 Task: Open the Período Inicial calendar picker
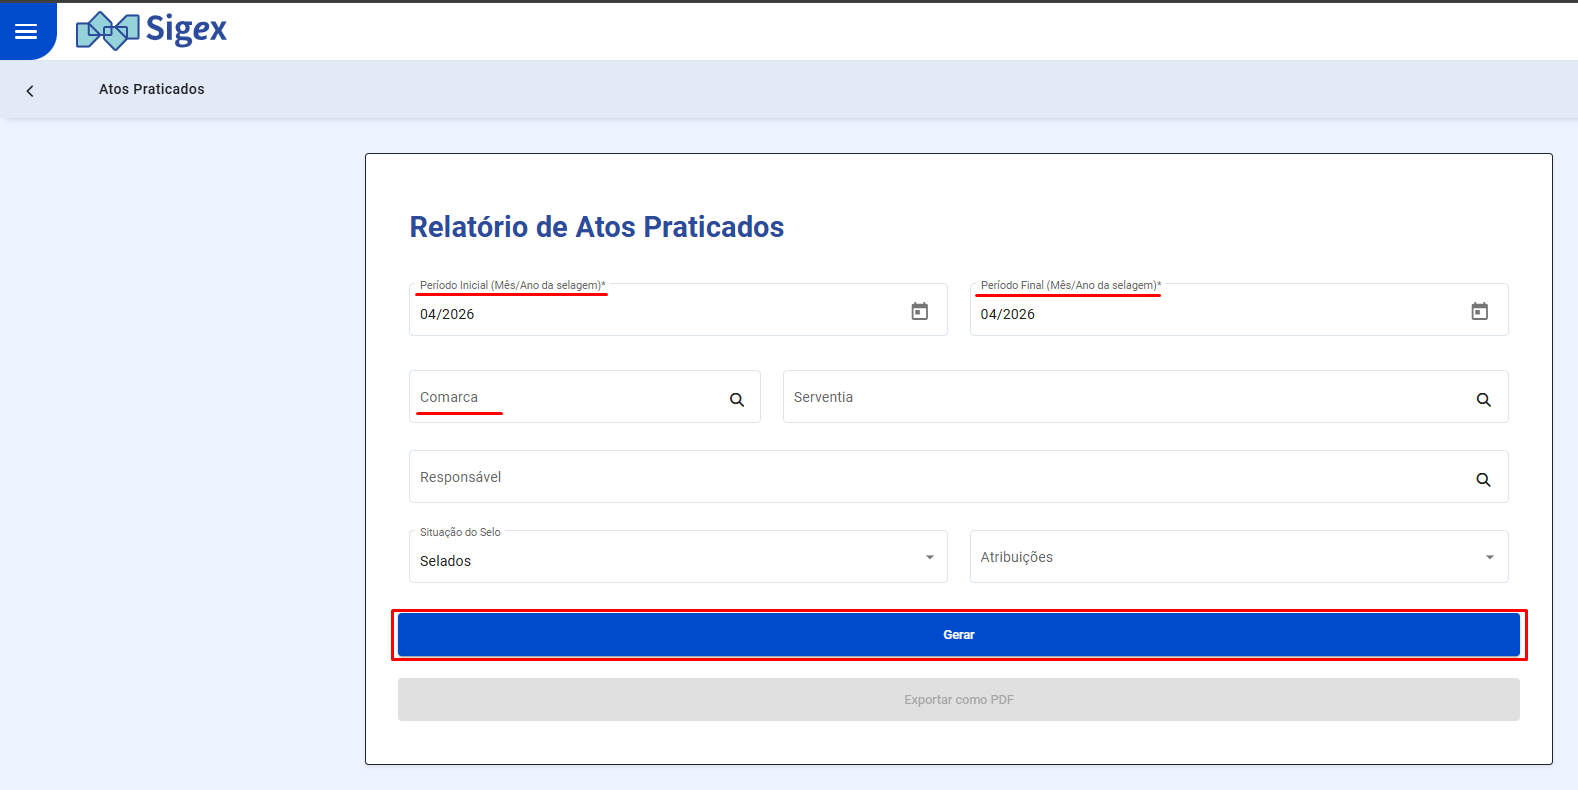[x=919, y=312]
